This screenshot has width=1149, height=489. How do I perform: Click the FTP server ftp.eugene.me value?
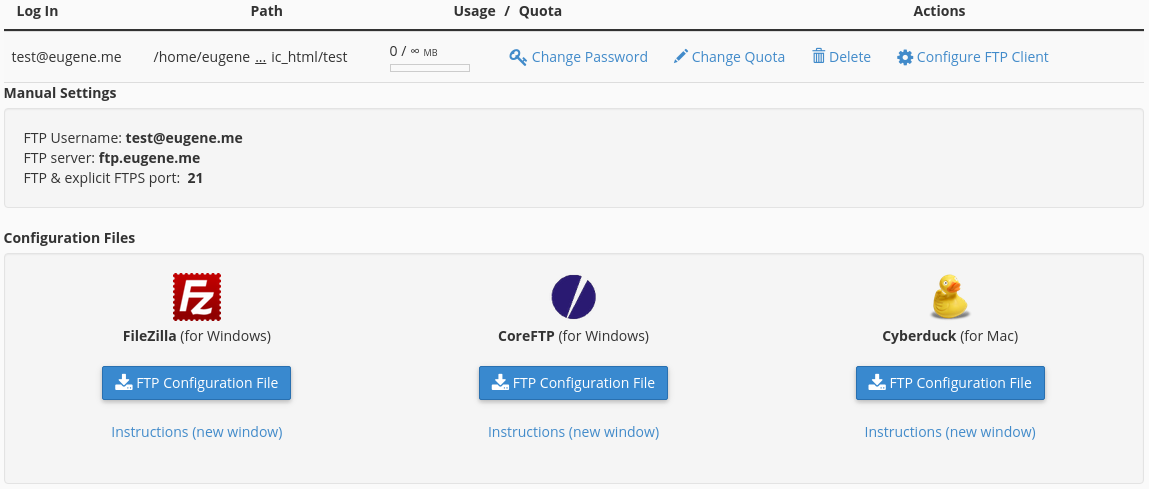[x=149, y=158]
